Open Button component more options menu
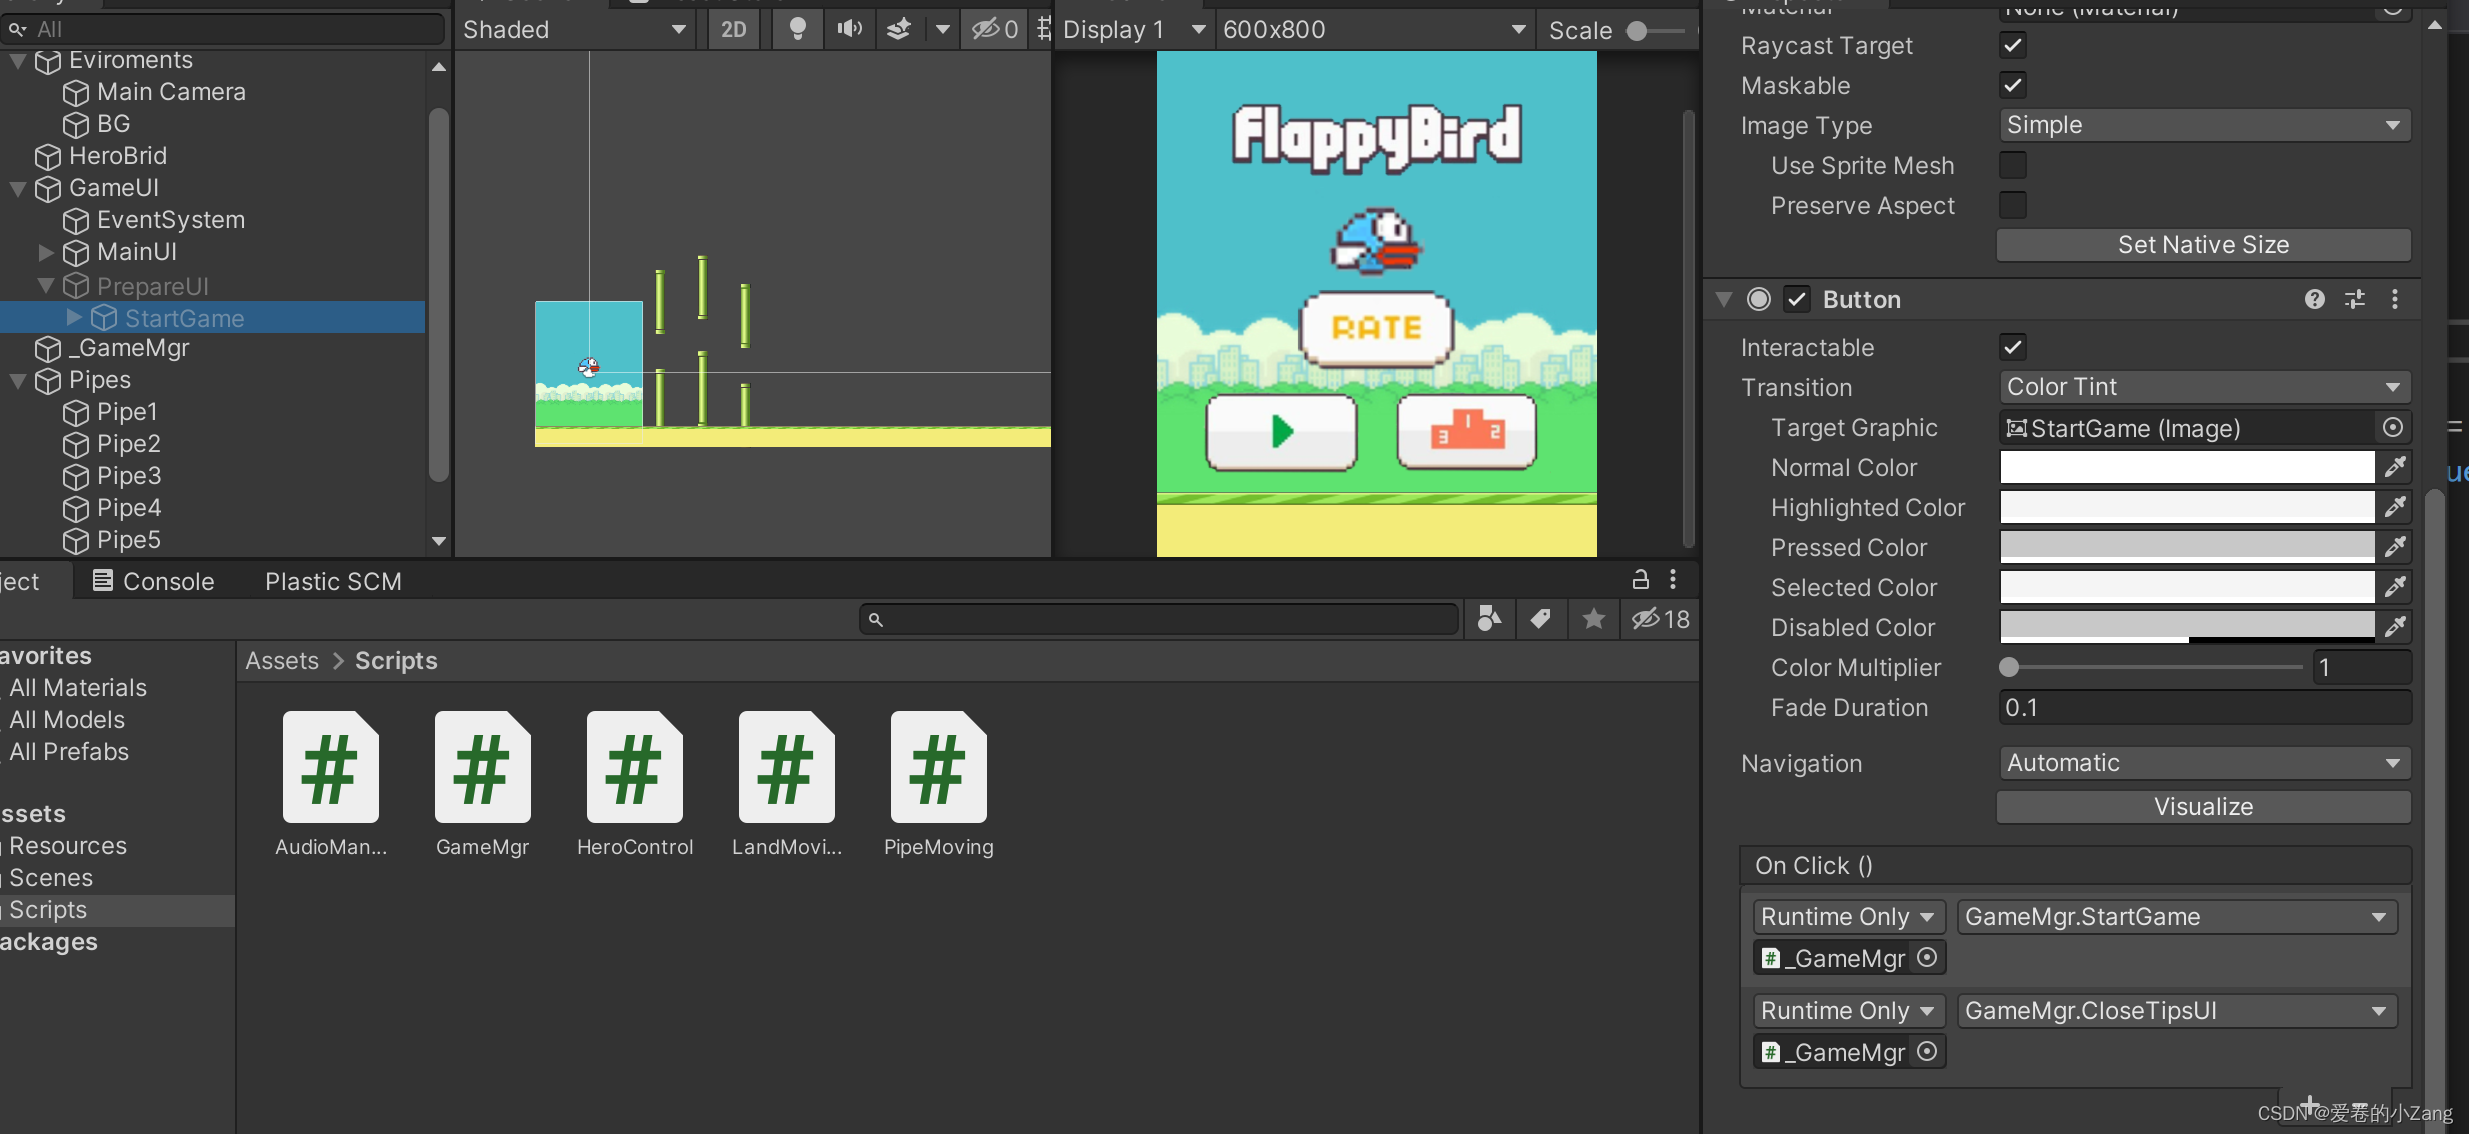The height and width of the screenshot is (1134, 2469). point(2394,299)
